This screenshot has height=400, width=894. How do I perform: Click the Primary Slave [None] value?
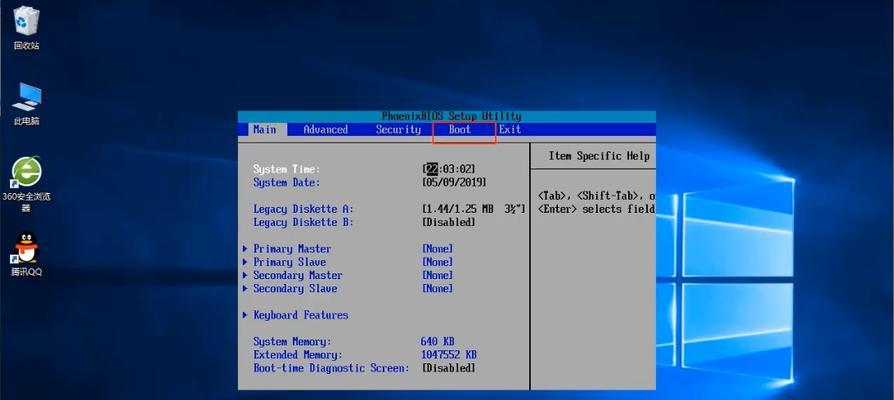[x=437, y=262]
